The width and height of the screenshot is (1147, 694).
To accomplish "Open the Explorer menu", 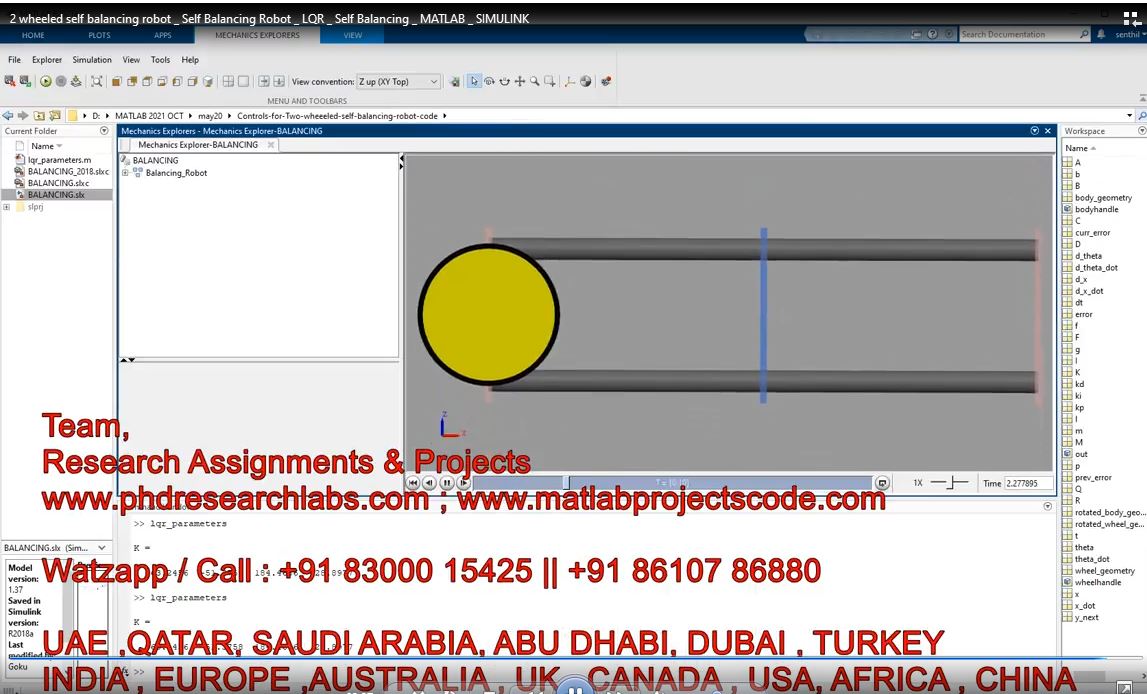I will [47, 60].
